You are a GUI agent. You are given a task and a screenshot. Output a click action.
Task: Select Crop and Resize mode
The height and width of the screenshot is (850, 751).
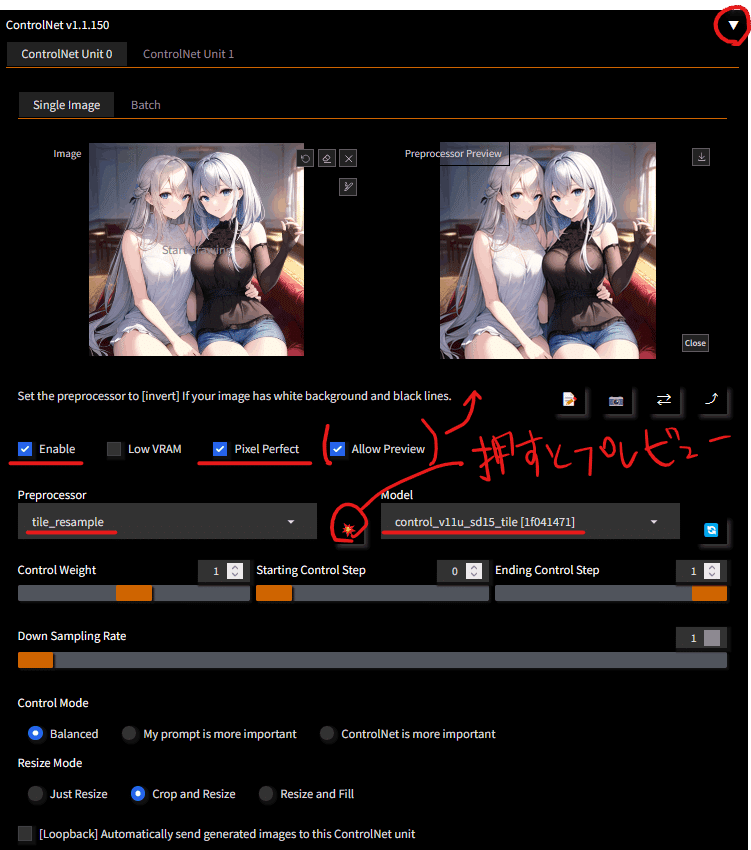[x=138, y=794]
